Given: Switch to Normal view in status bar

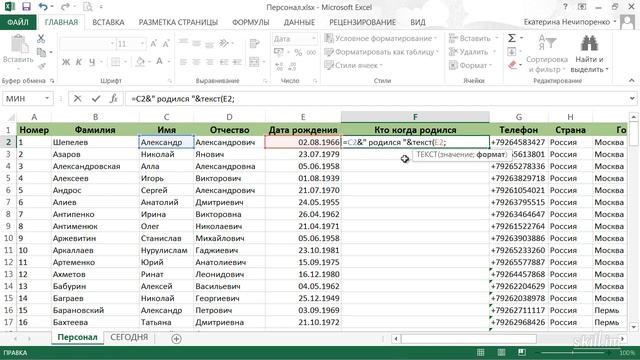Looking at the screenshot, I should [481, 352].
